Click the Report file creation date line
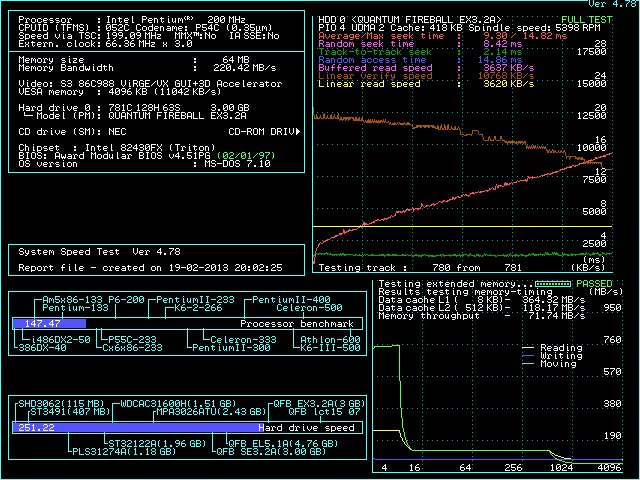 (x=150, y=268)
